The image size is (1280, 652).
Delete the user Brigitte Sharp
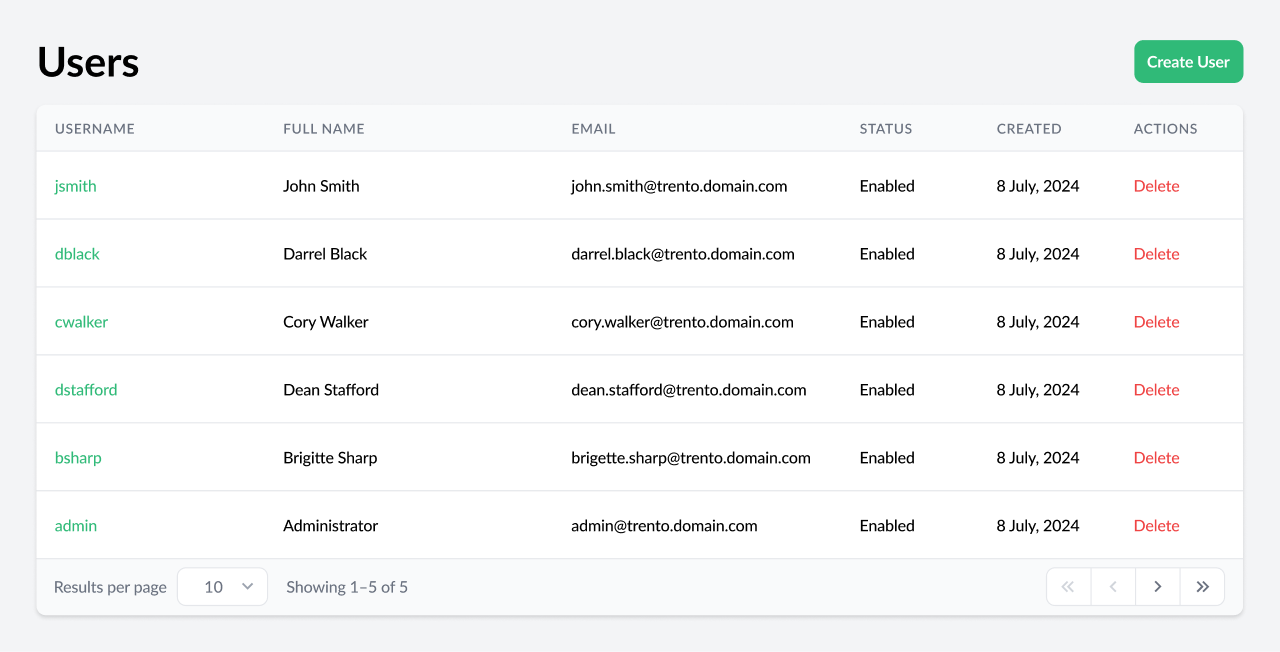point(1157,458)
